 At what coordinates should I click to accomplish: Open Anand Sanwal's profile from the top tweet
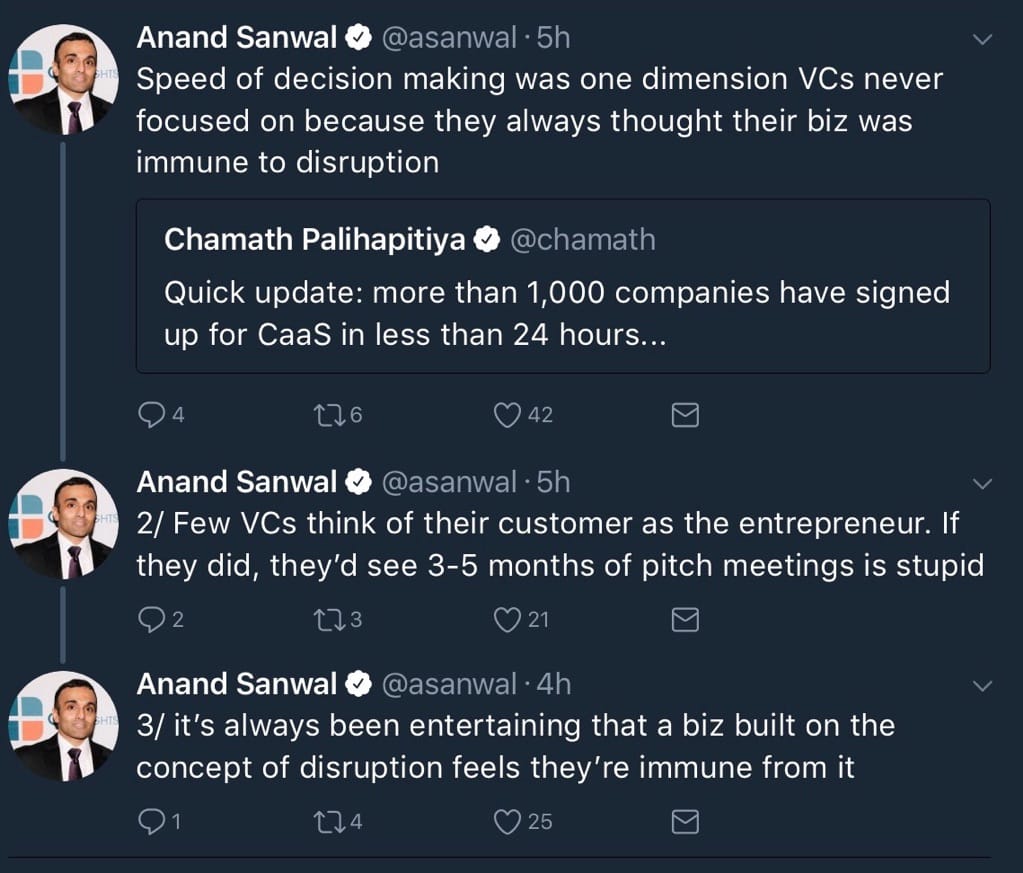tap(237, 37)
